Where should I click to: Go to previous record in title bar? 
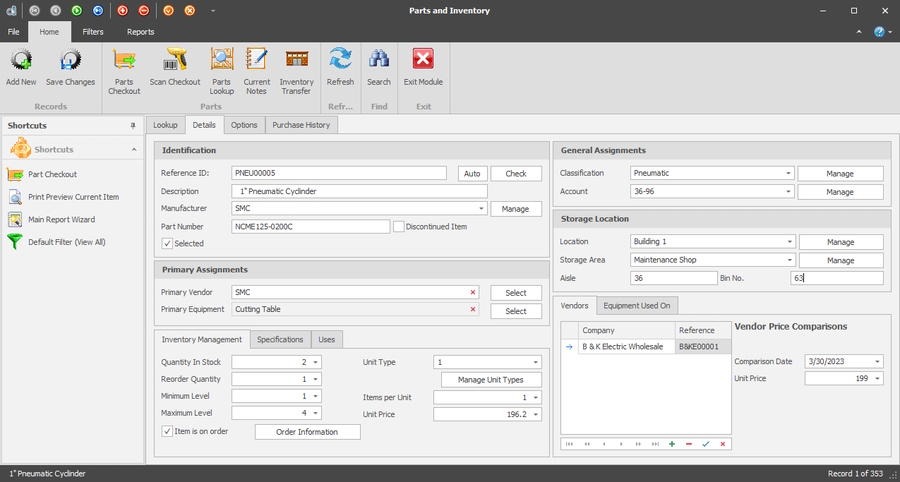point(55,10)
